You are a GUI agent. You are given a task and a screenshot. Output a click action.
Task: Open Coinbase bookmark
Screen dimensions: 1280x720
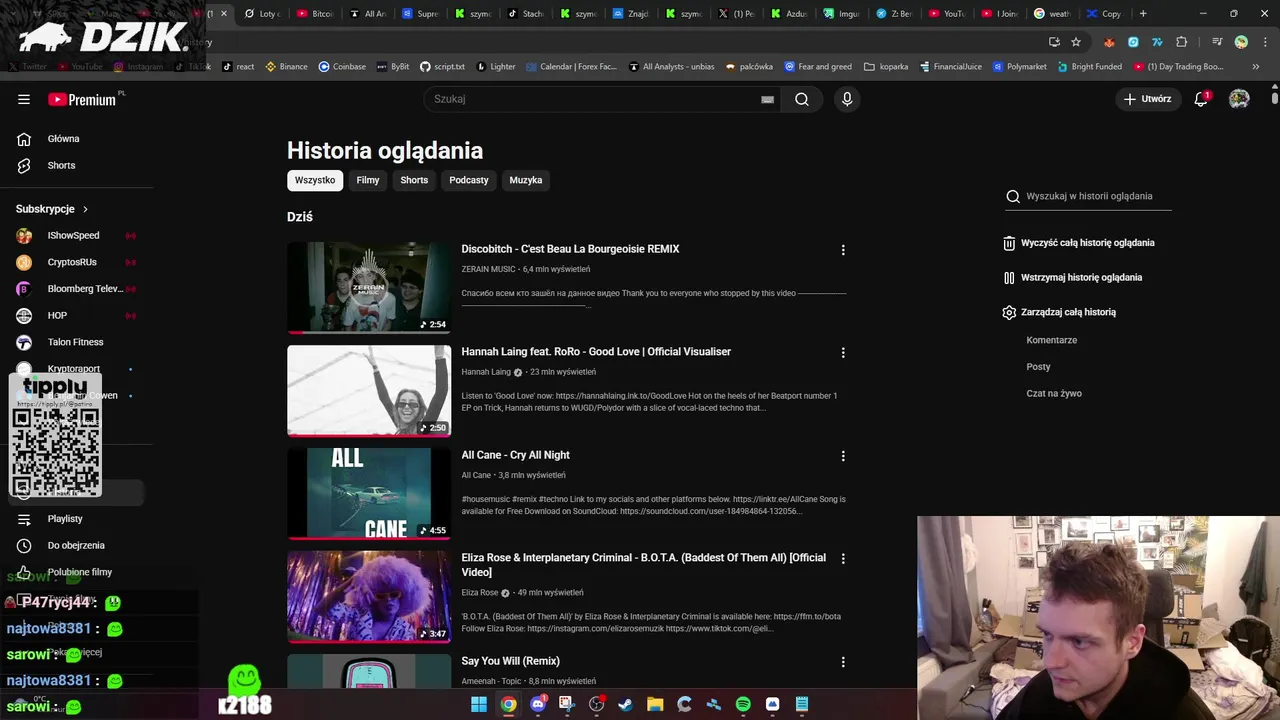click(x=341, y=66)
